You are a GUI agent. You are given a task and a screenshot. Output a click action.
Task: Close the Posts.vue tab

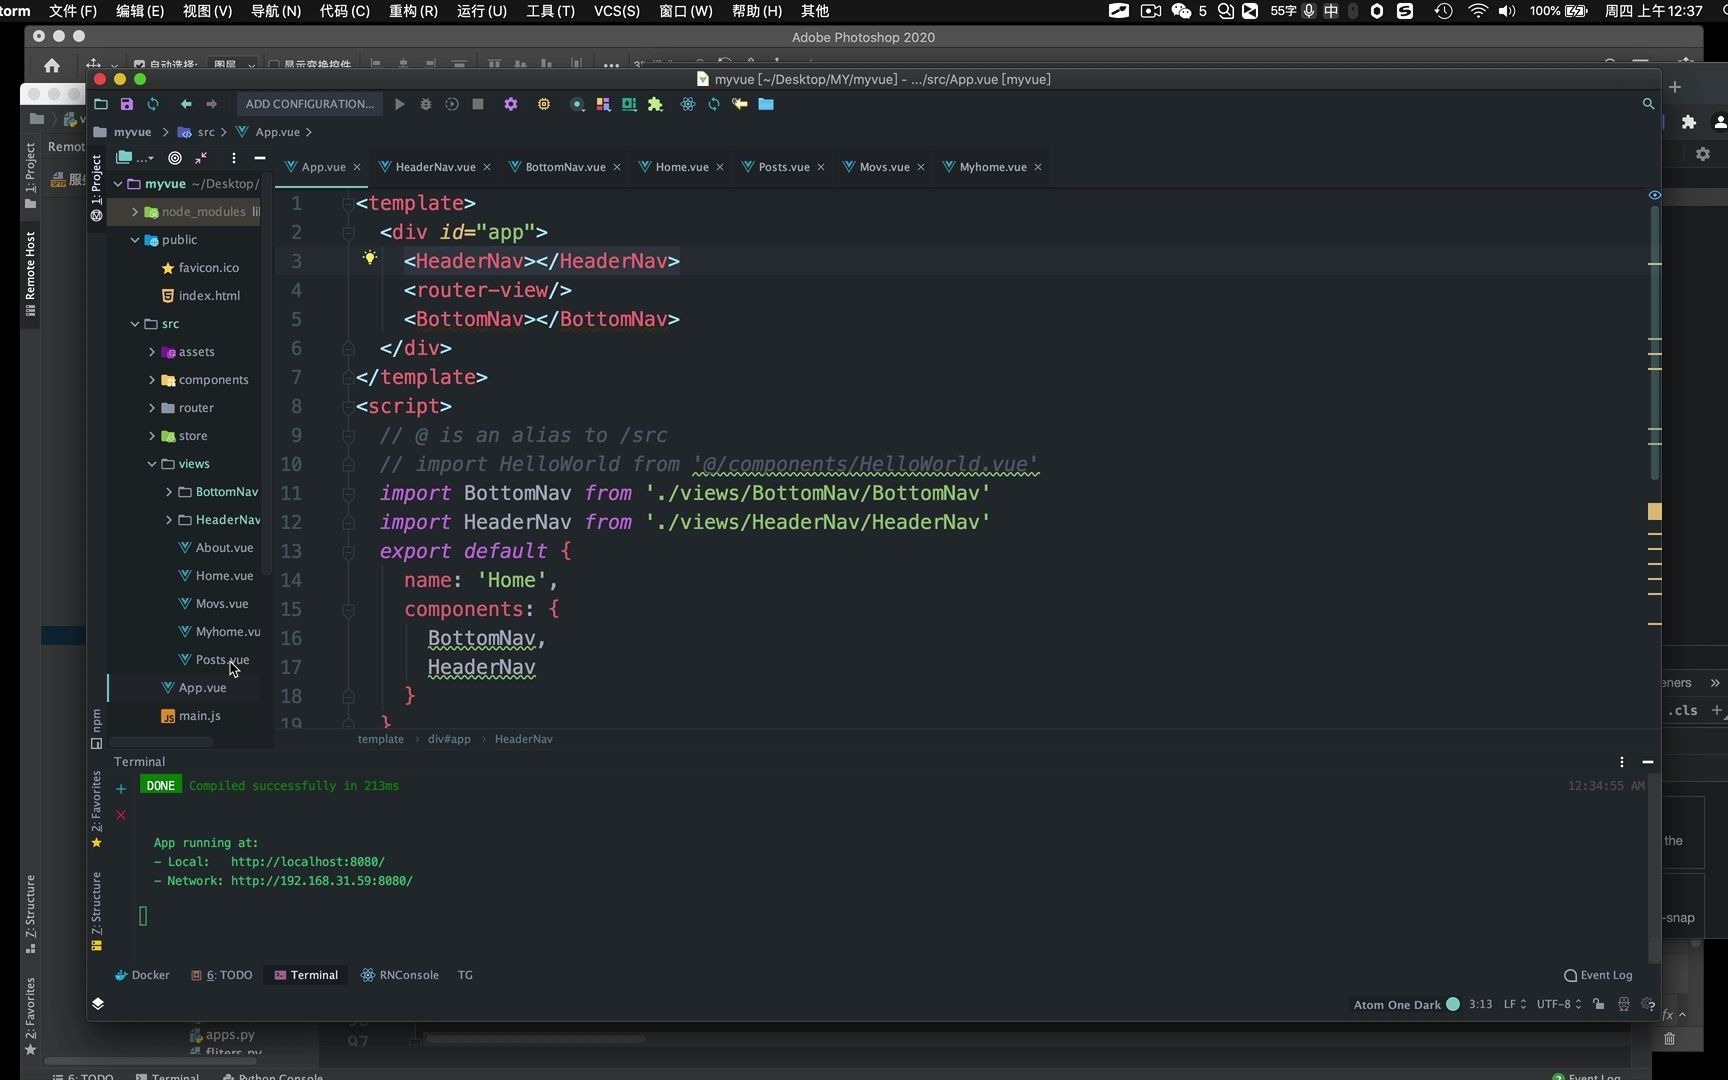pos(821,167)
